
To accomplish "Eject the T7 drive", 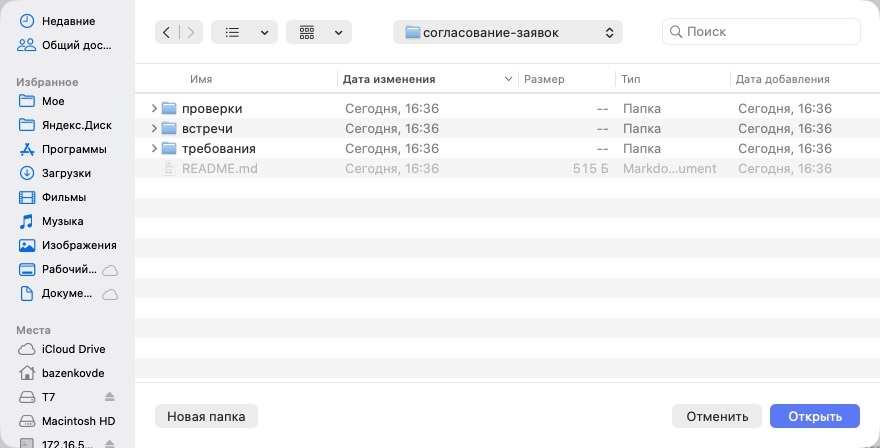I will (x=109, y=397).
